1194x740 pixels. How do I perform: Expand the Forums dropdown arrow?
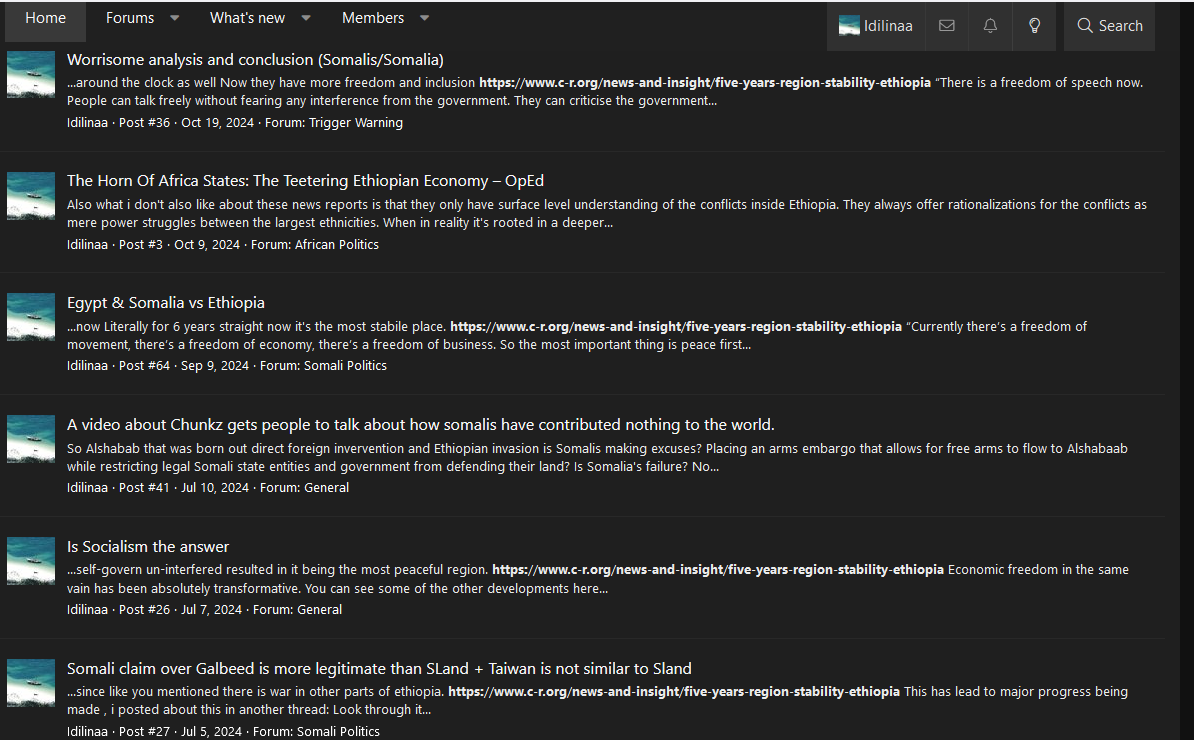[174, 18]
